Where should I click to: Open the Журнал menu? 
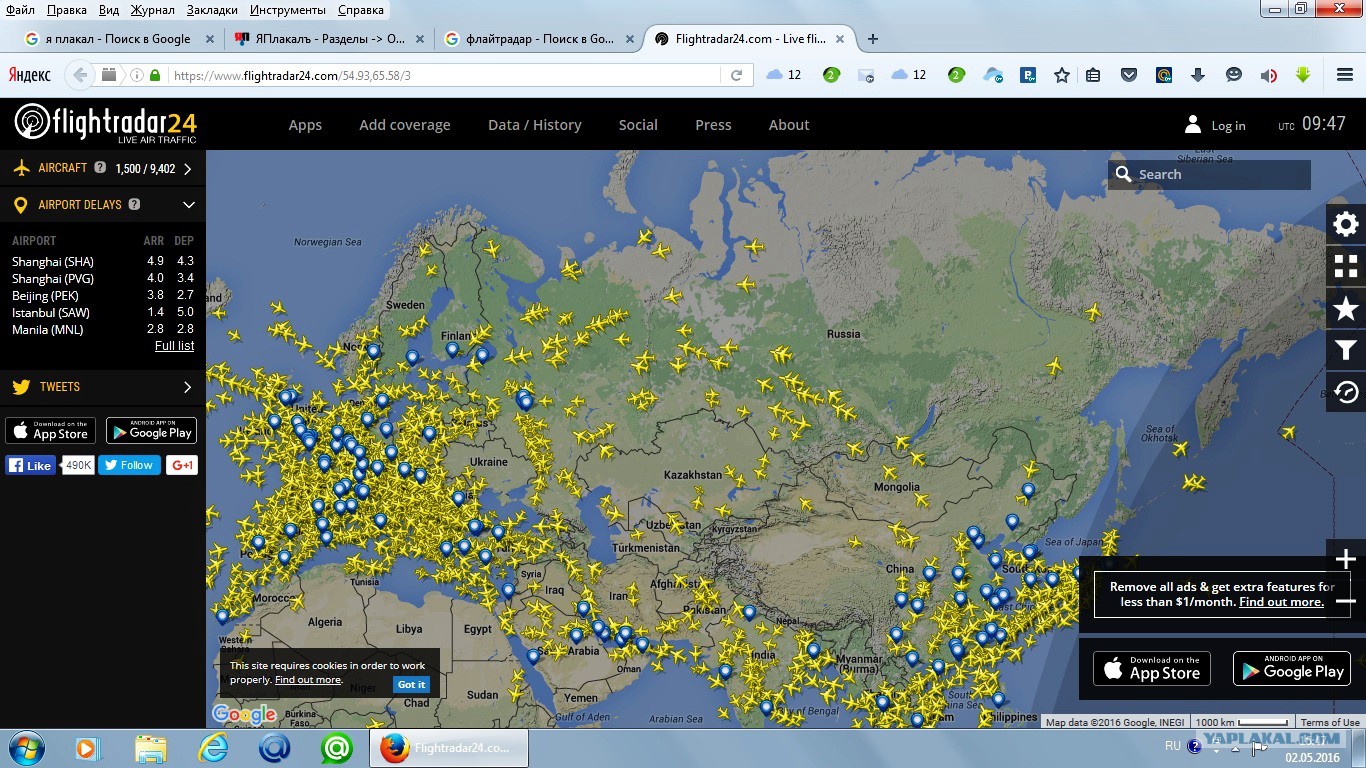[x=152, y=10]
